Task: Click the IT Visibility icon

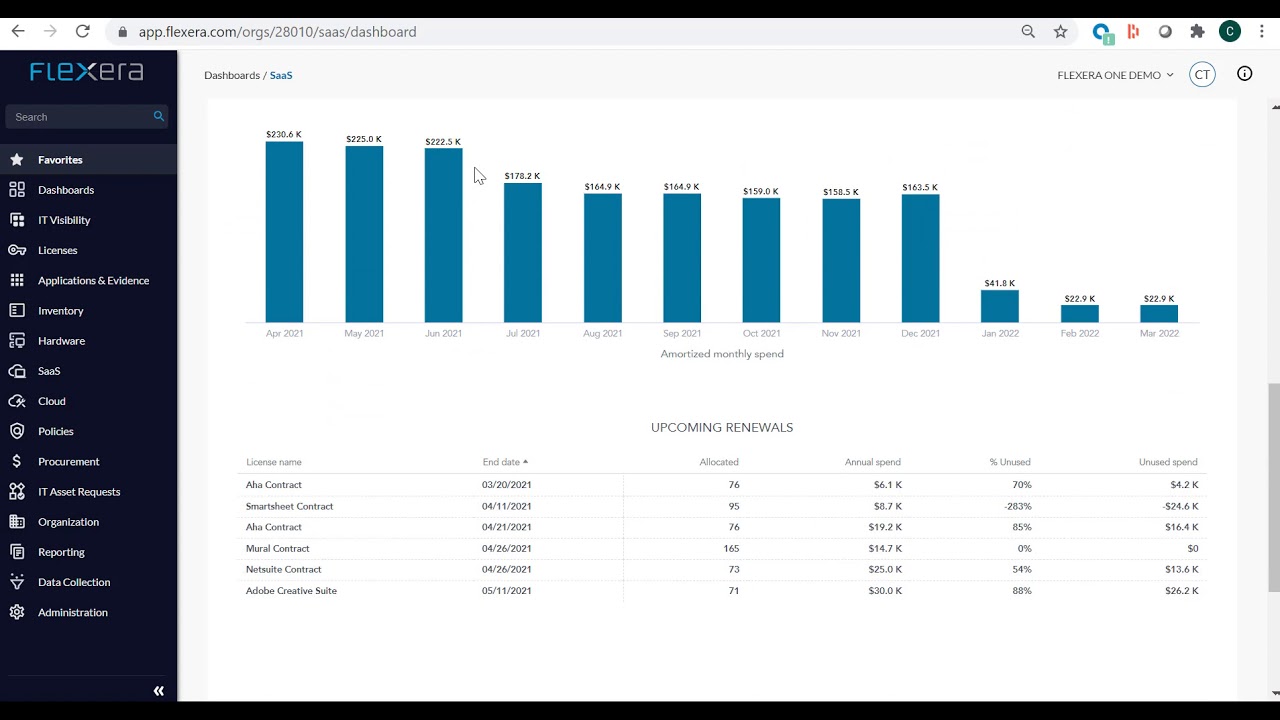Action: (17, 219)
